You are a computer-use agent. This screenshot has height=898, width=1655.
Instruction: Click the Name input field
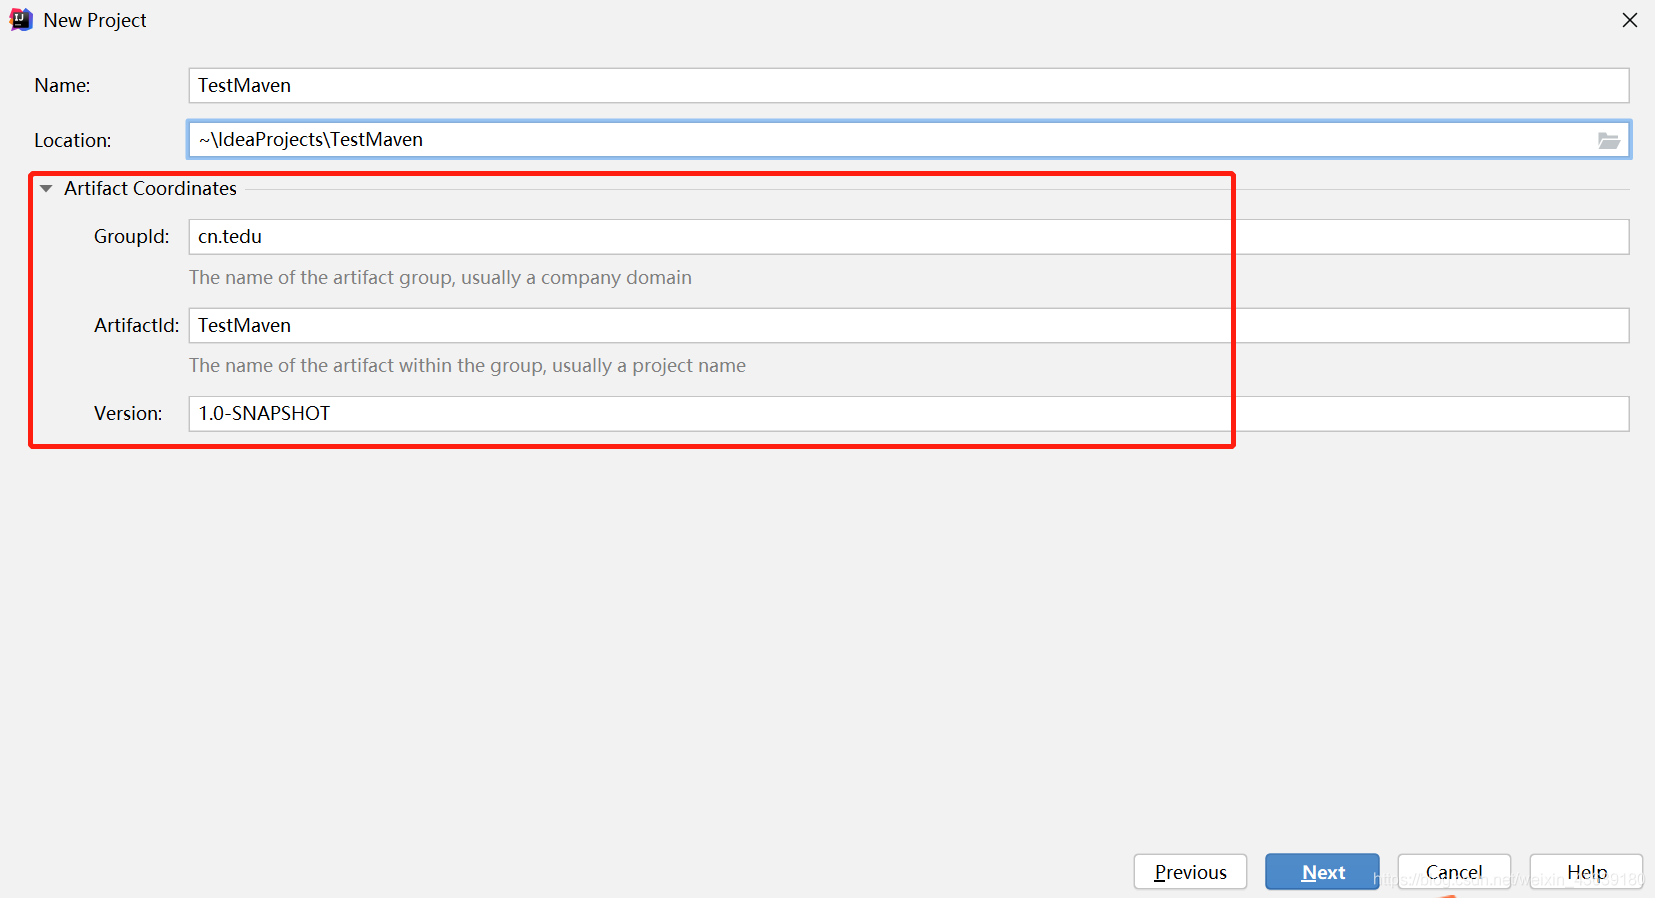click(x=908, y=85)
